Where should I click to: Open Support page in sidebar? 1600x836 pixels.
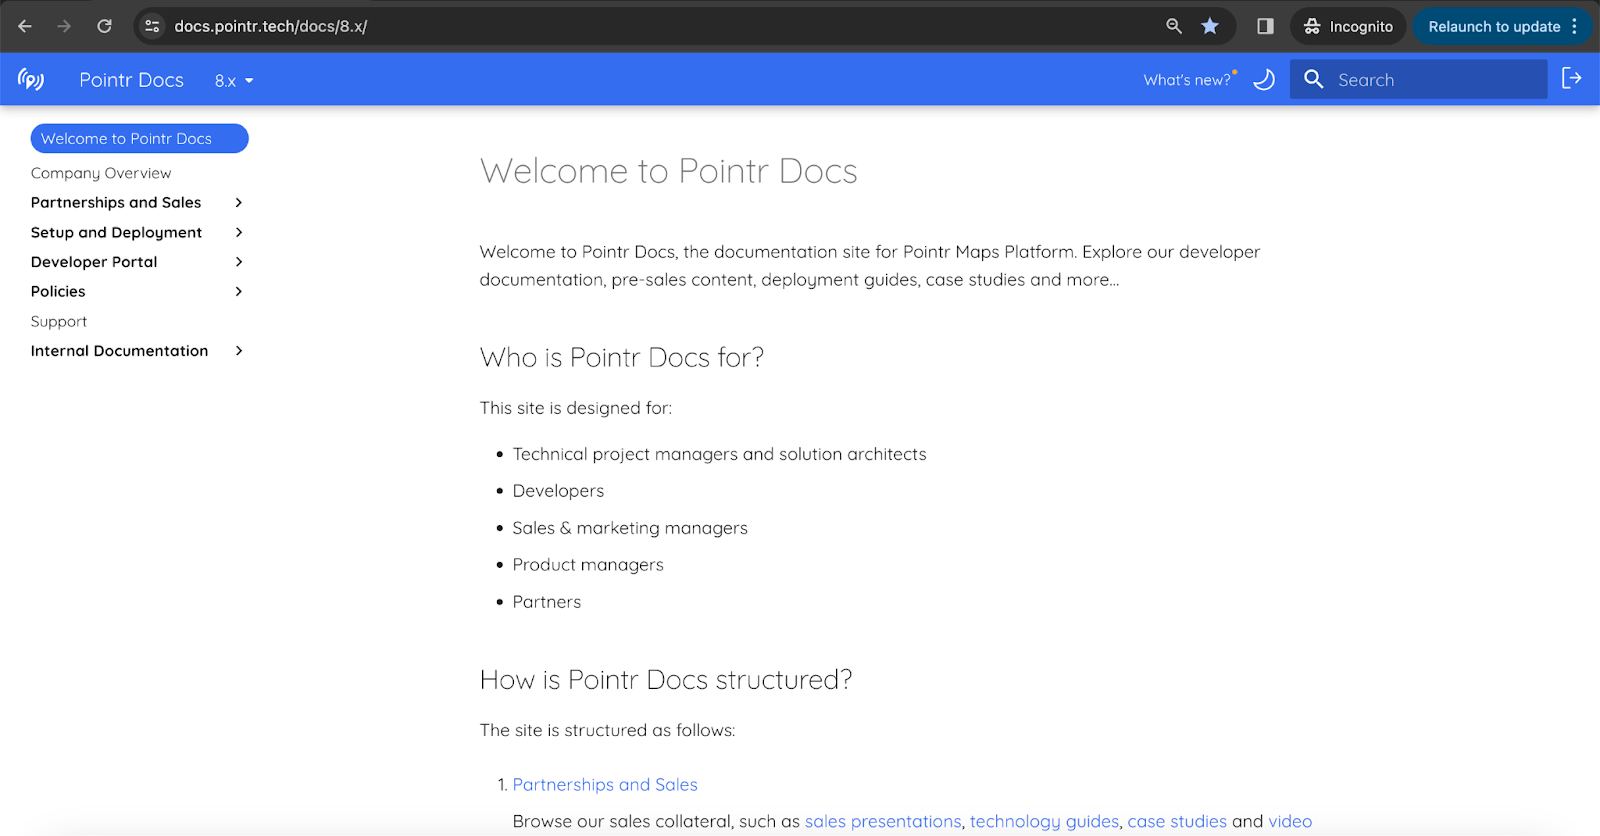click(59, 321)
